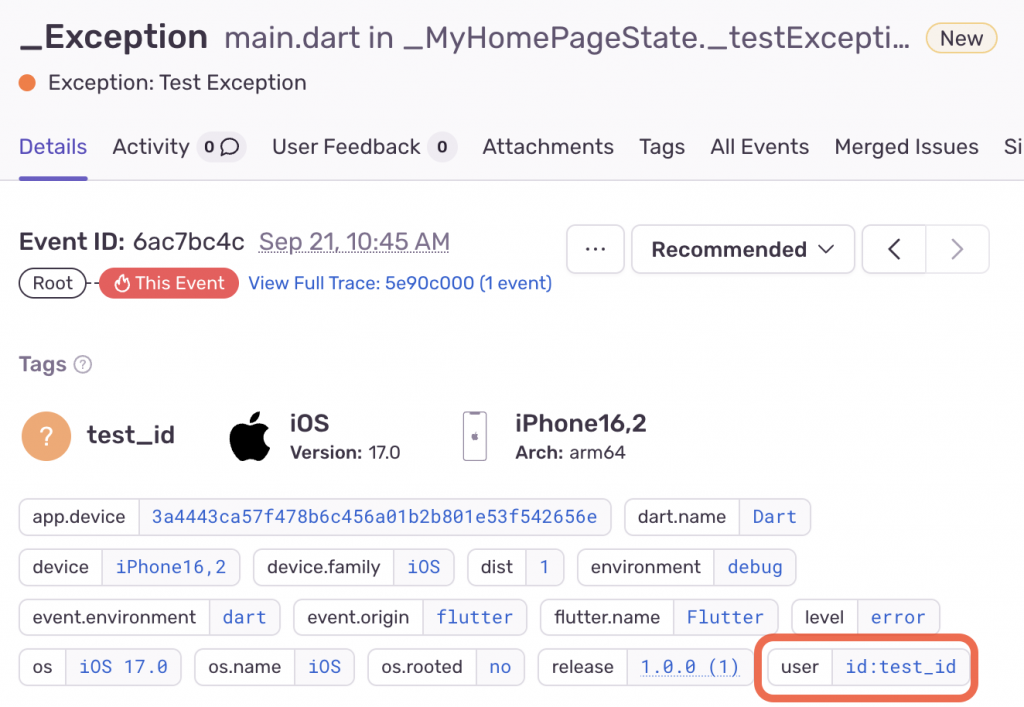Click the Dart value of dart.name

pos(775,517)
